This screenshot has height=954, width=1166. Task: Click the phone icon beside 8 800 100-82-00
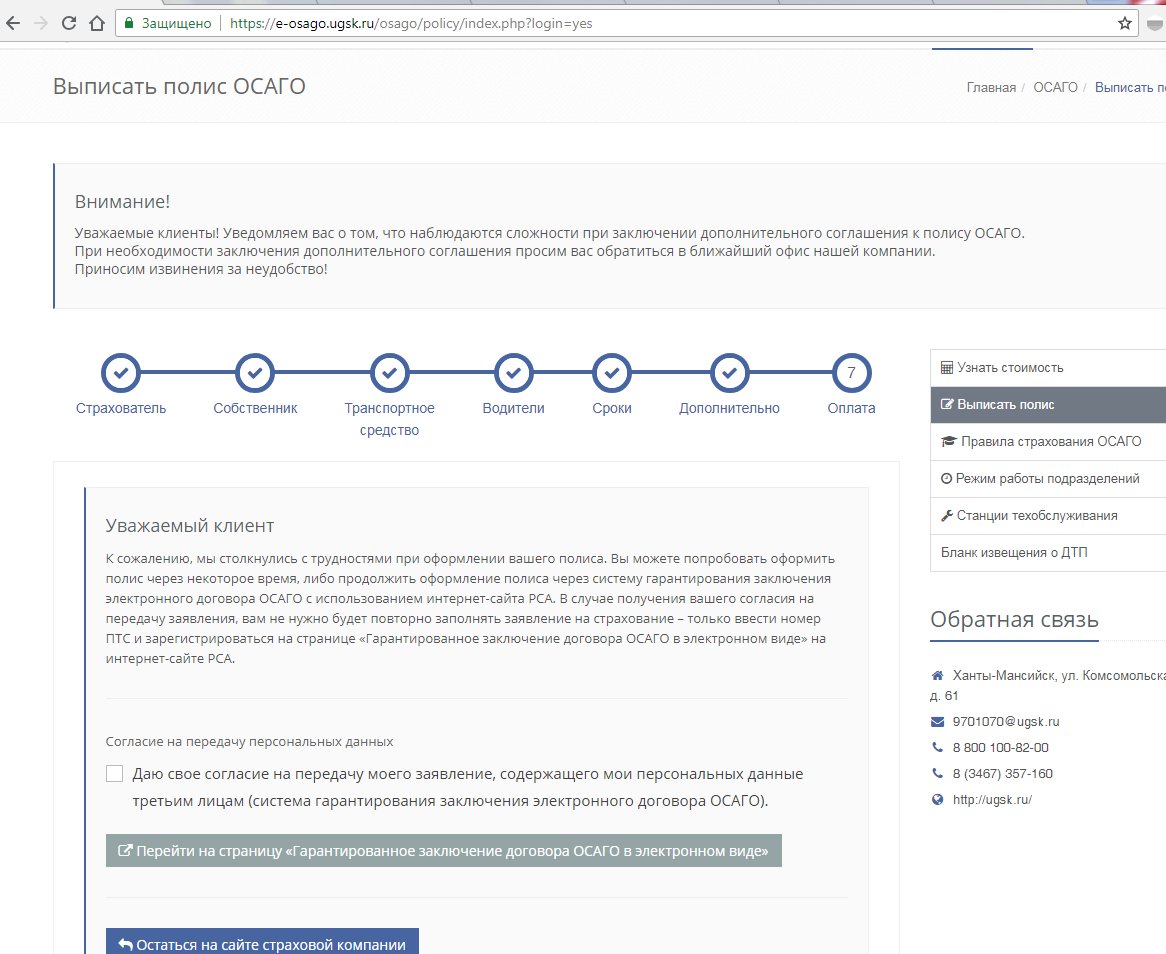pos(938,747)
